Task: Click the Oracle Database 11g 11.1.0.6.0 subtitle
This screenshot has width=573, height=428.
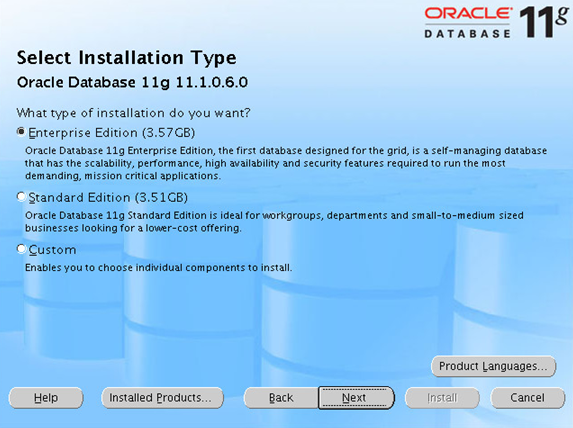Action: 132,83
